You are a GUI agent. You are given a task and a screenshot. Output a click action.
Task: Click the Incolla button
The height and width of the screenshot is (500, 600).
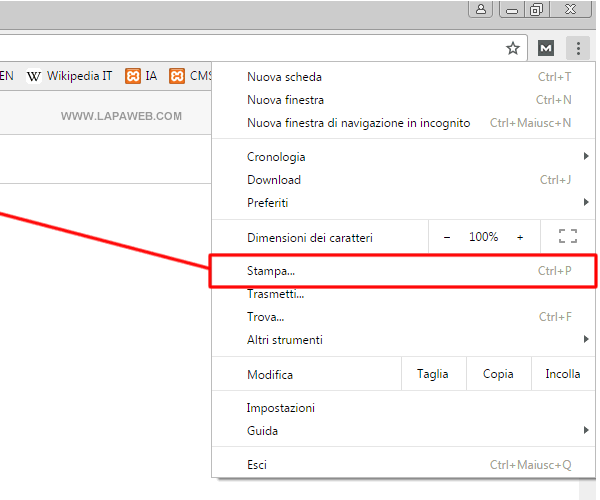[x=562, y=374]
